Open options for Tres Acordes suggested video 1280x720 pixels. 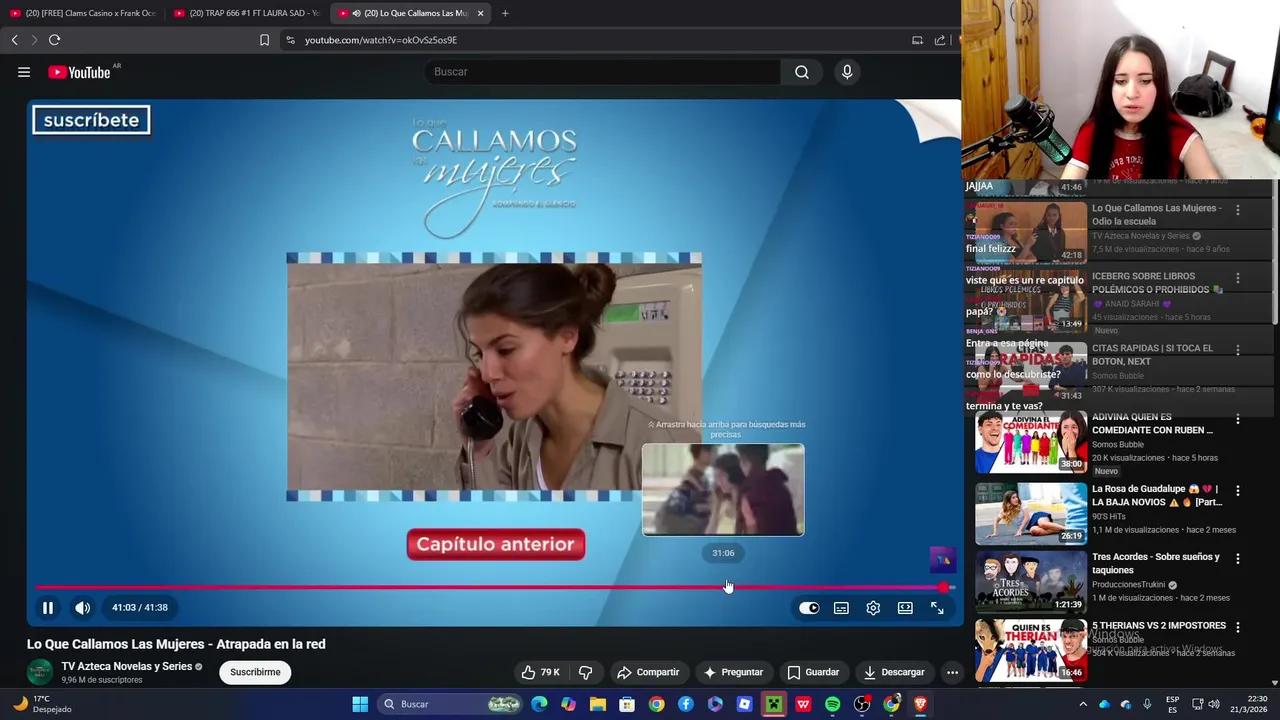(1238, 559)
